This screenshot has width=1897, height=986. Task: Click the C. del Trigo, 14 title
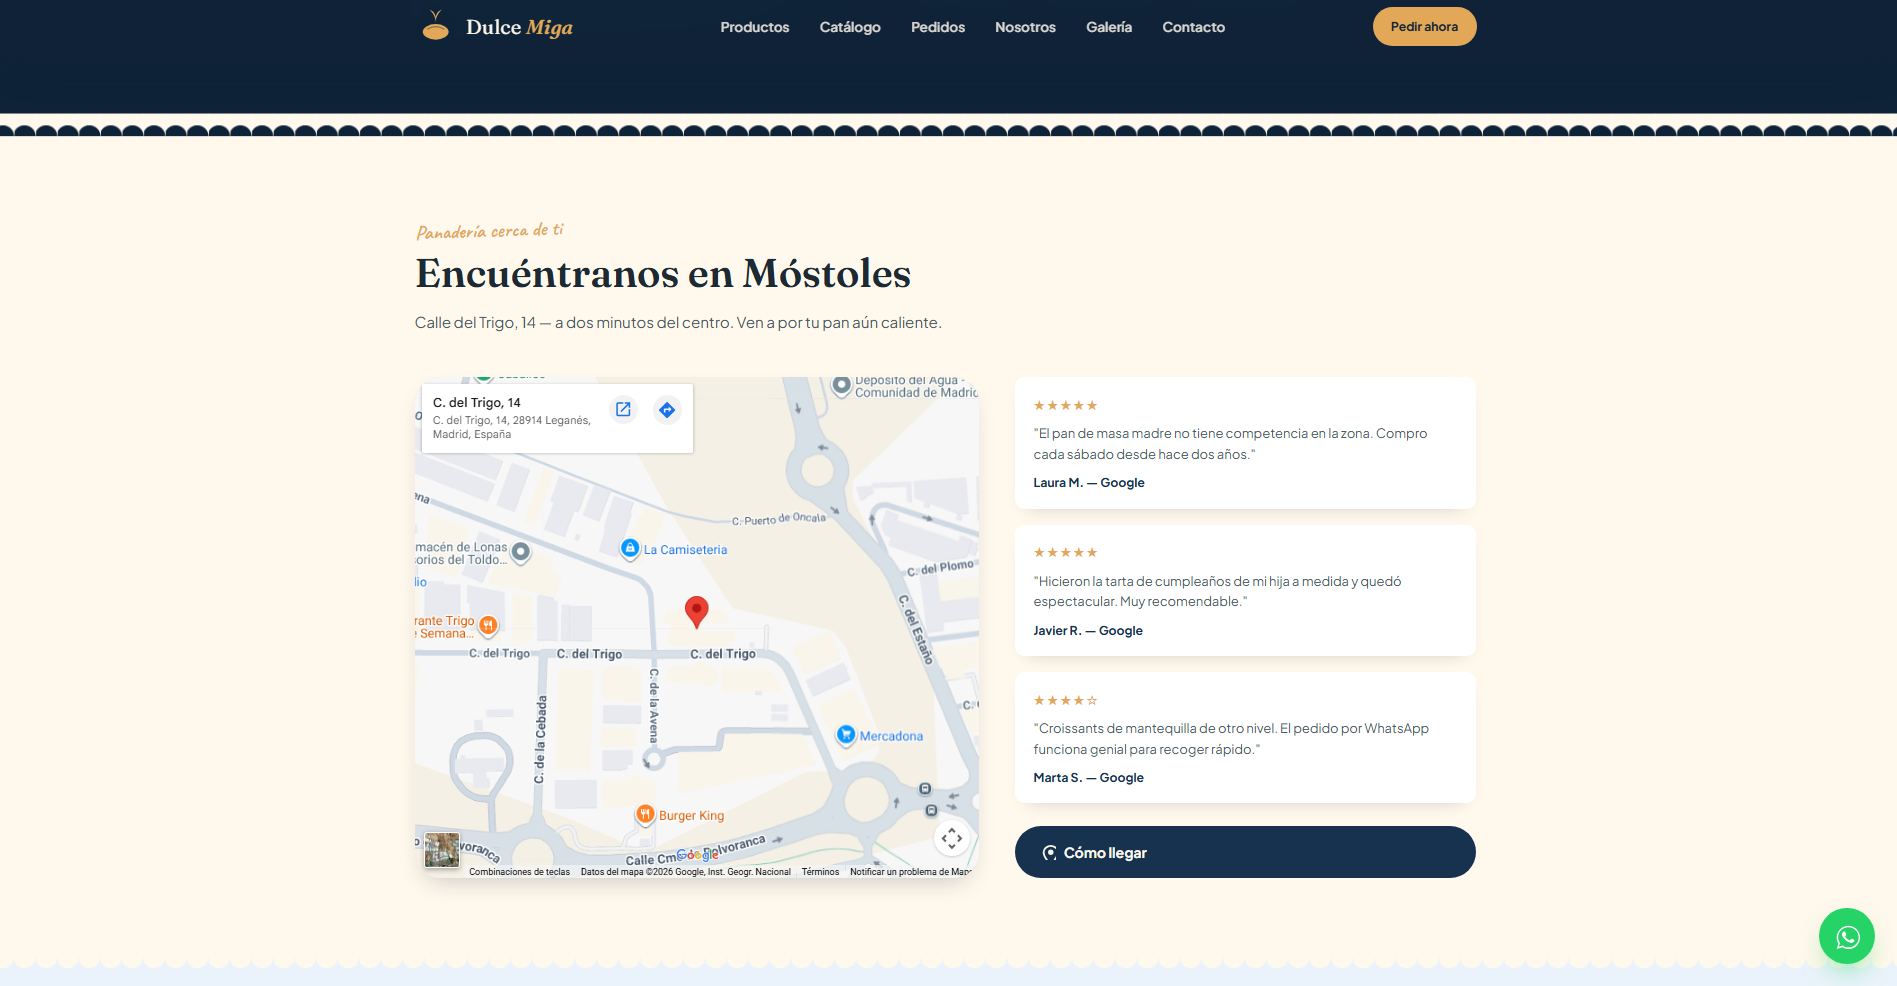tap(477, 402)
